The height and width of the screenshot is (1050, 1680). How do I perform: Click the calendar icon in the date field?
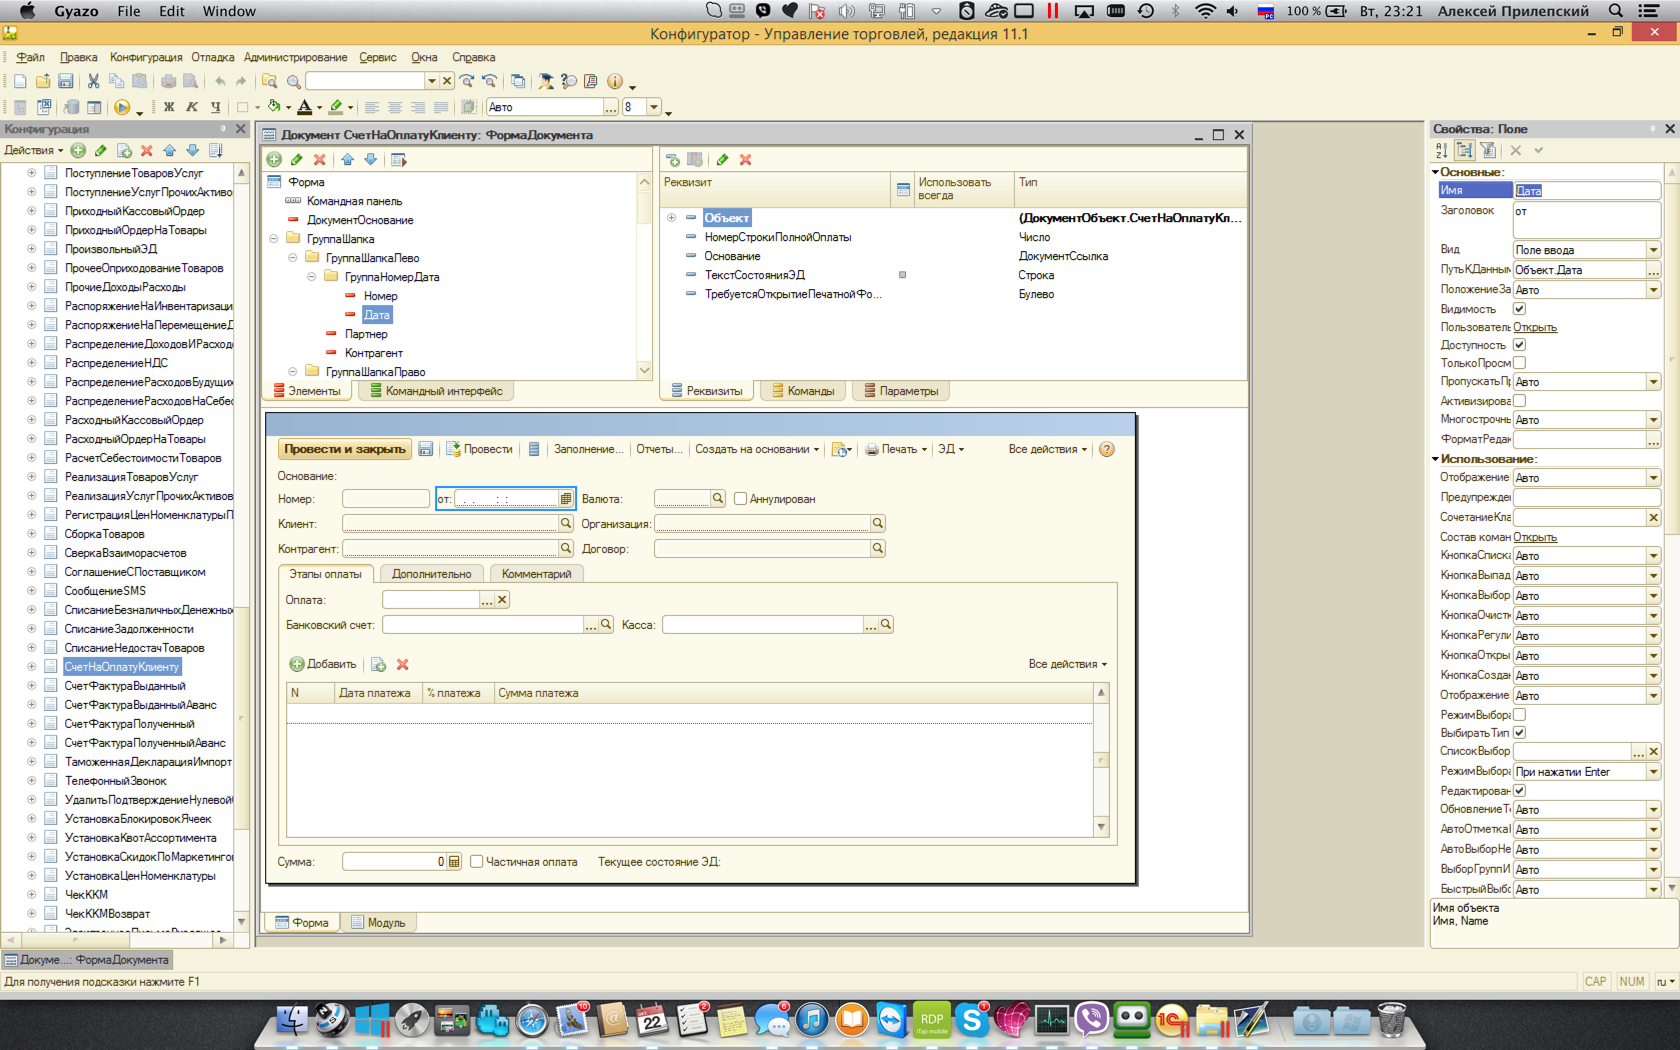[x=566, y=499]
